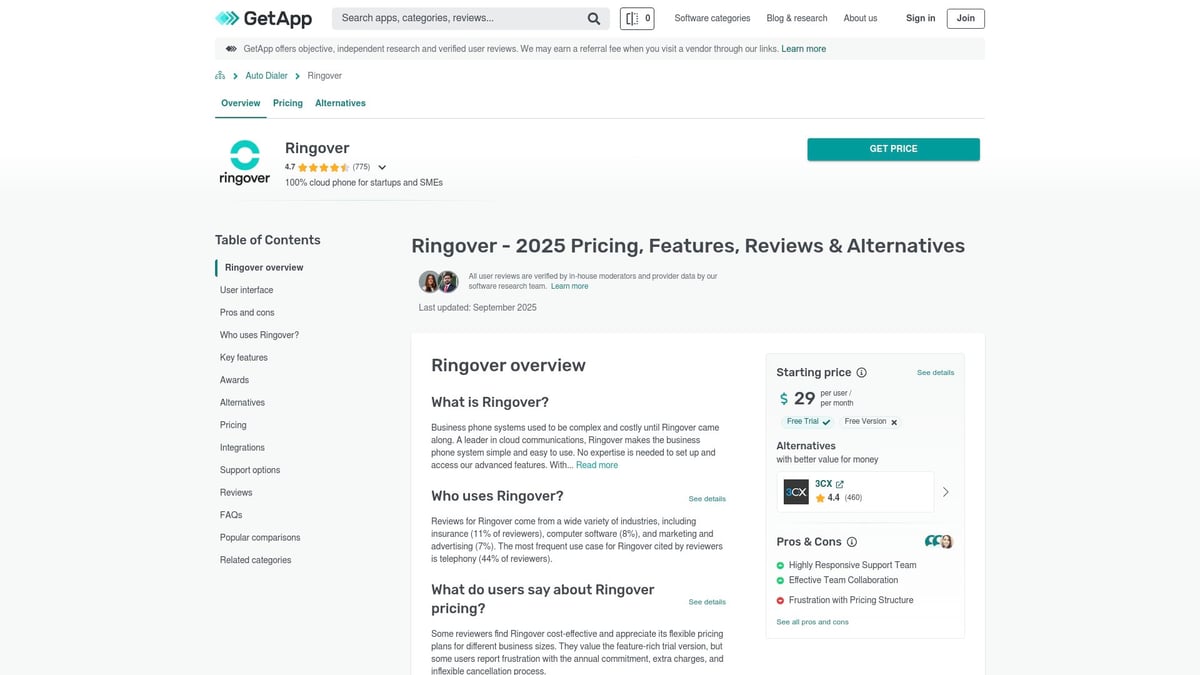1200x675 pixels.
Task: Click the Starting price info icon
Action: (862, 373)
